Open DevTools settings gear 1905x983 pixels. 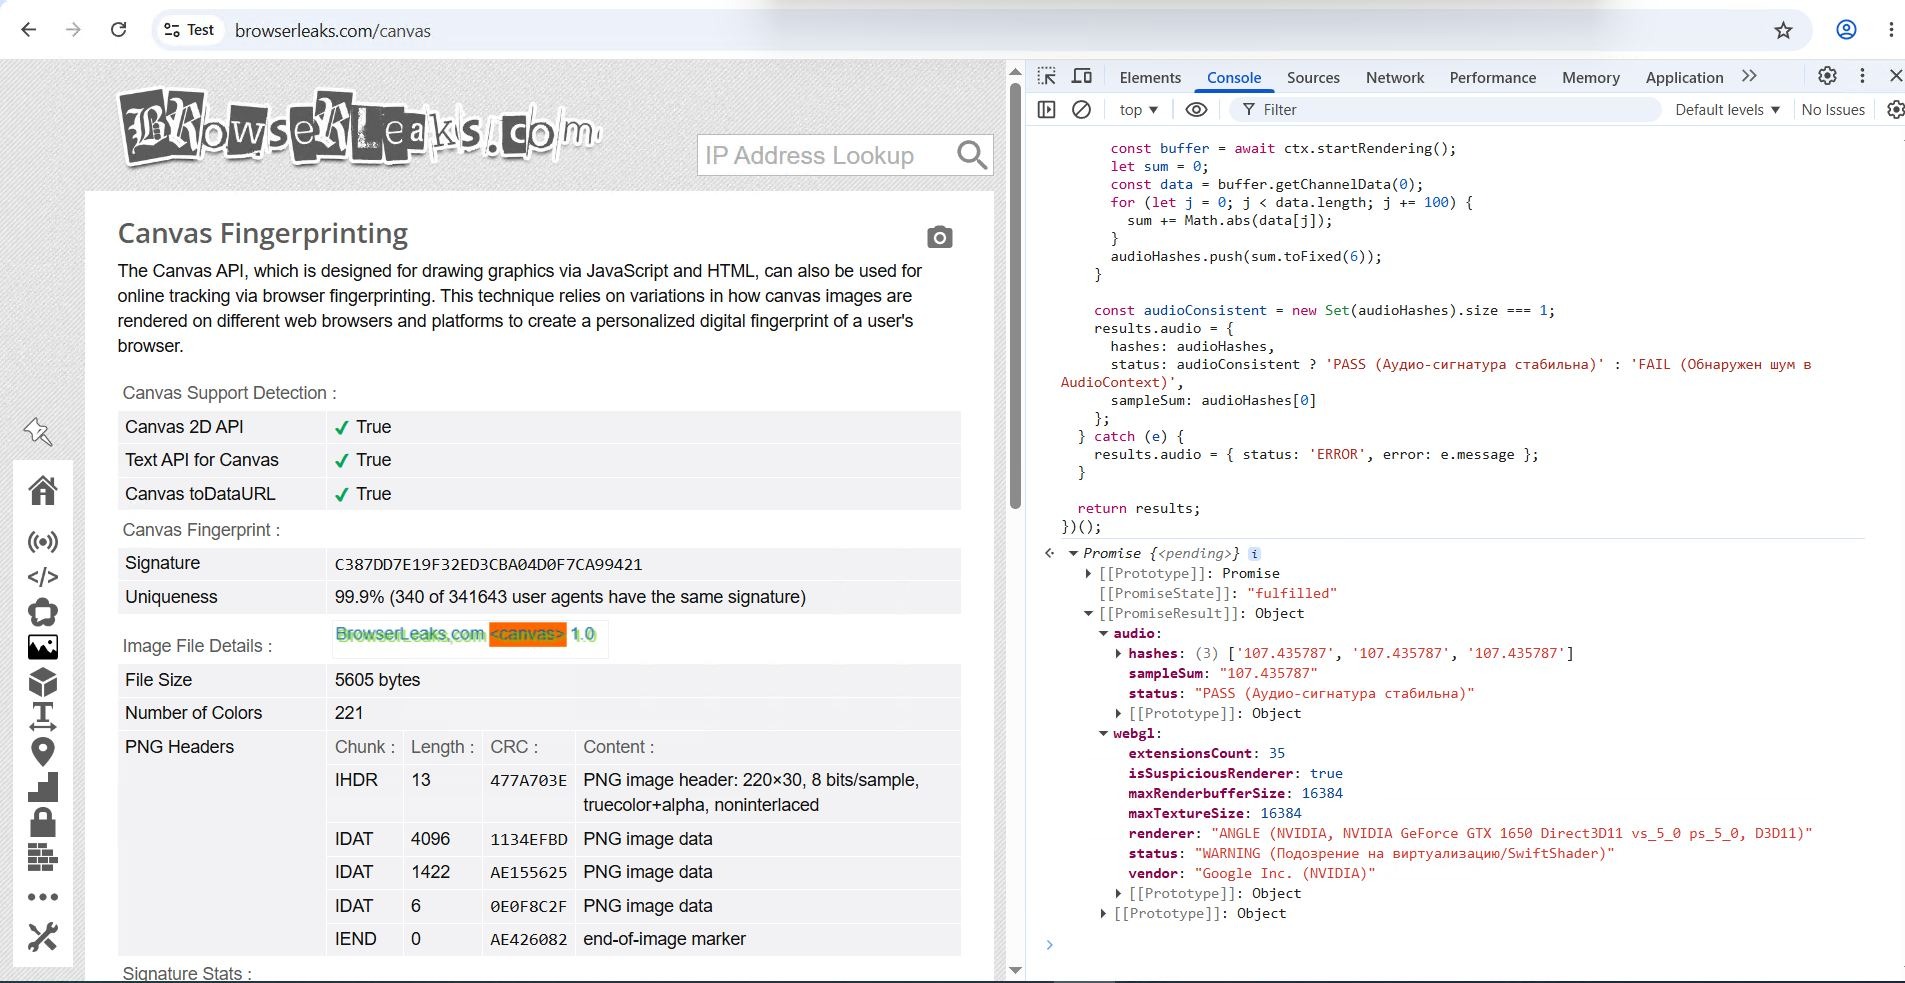[1827, 76]
